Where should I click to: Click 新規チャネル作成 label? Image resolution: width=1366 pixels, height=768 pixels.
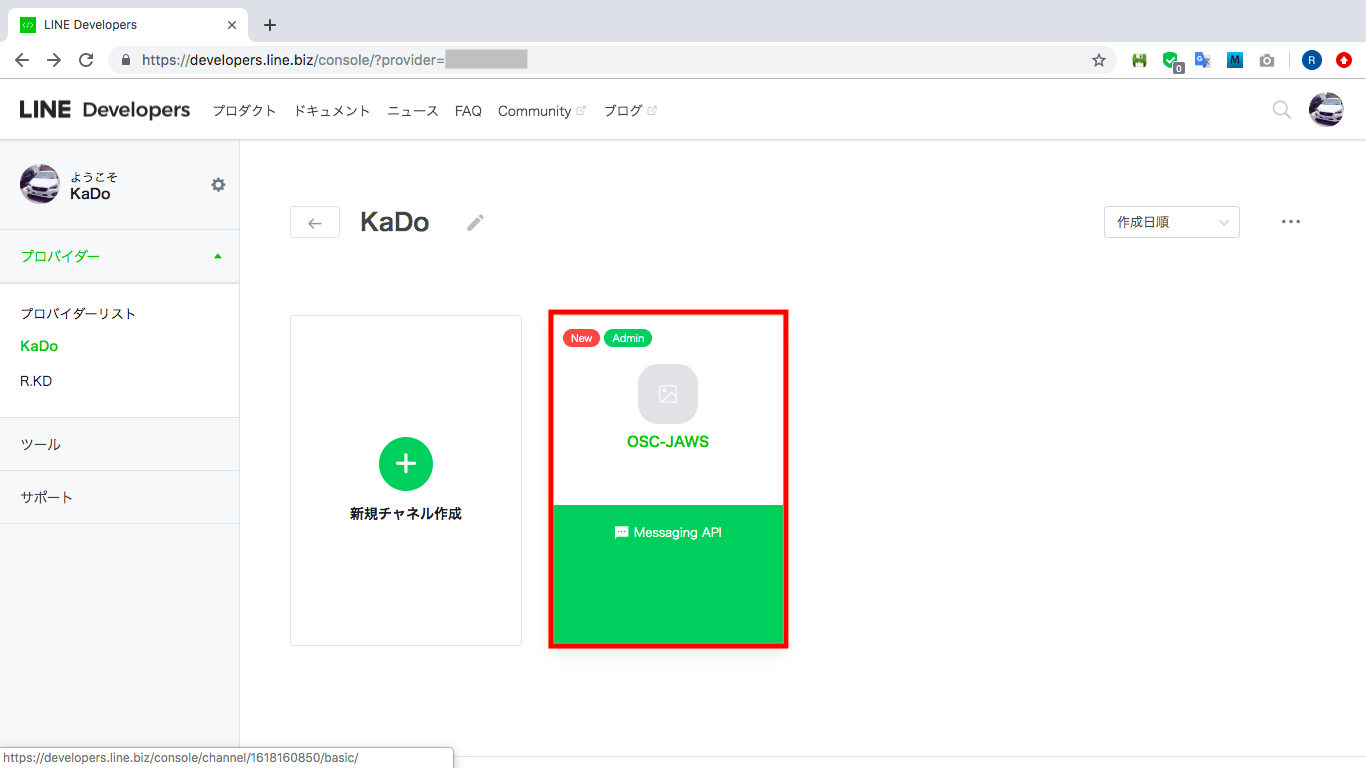point(406,514)
